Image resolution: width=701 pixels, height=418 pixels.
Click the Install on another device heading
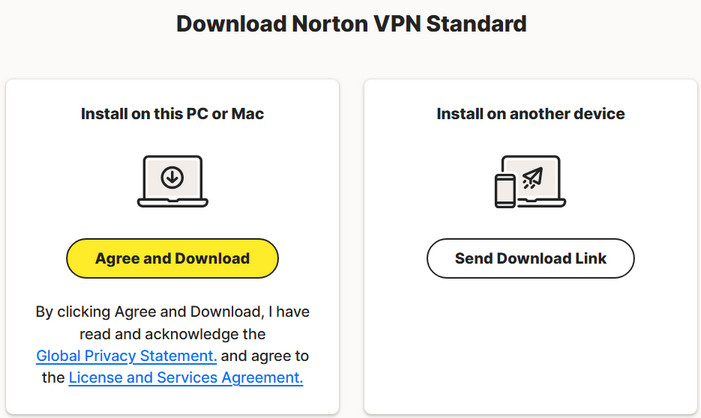(530, 114)
